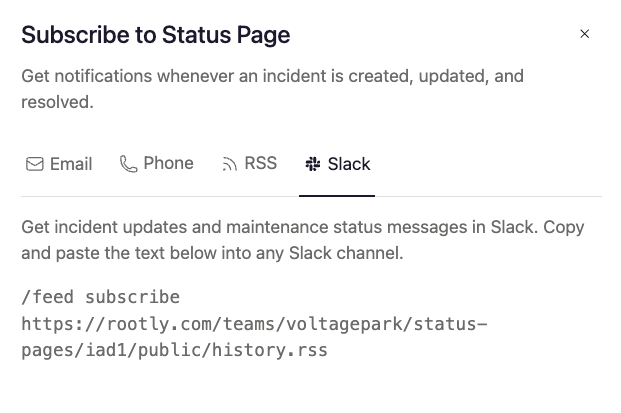The image size is (621, 413).
Task: Click the rootly.com URL line
Action: (x=254, y=324)
